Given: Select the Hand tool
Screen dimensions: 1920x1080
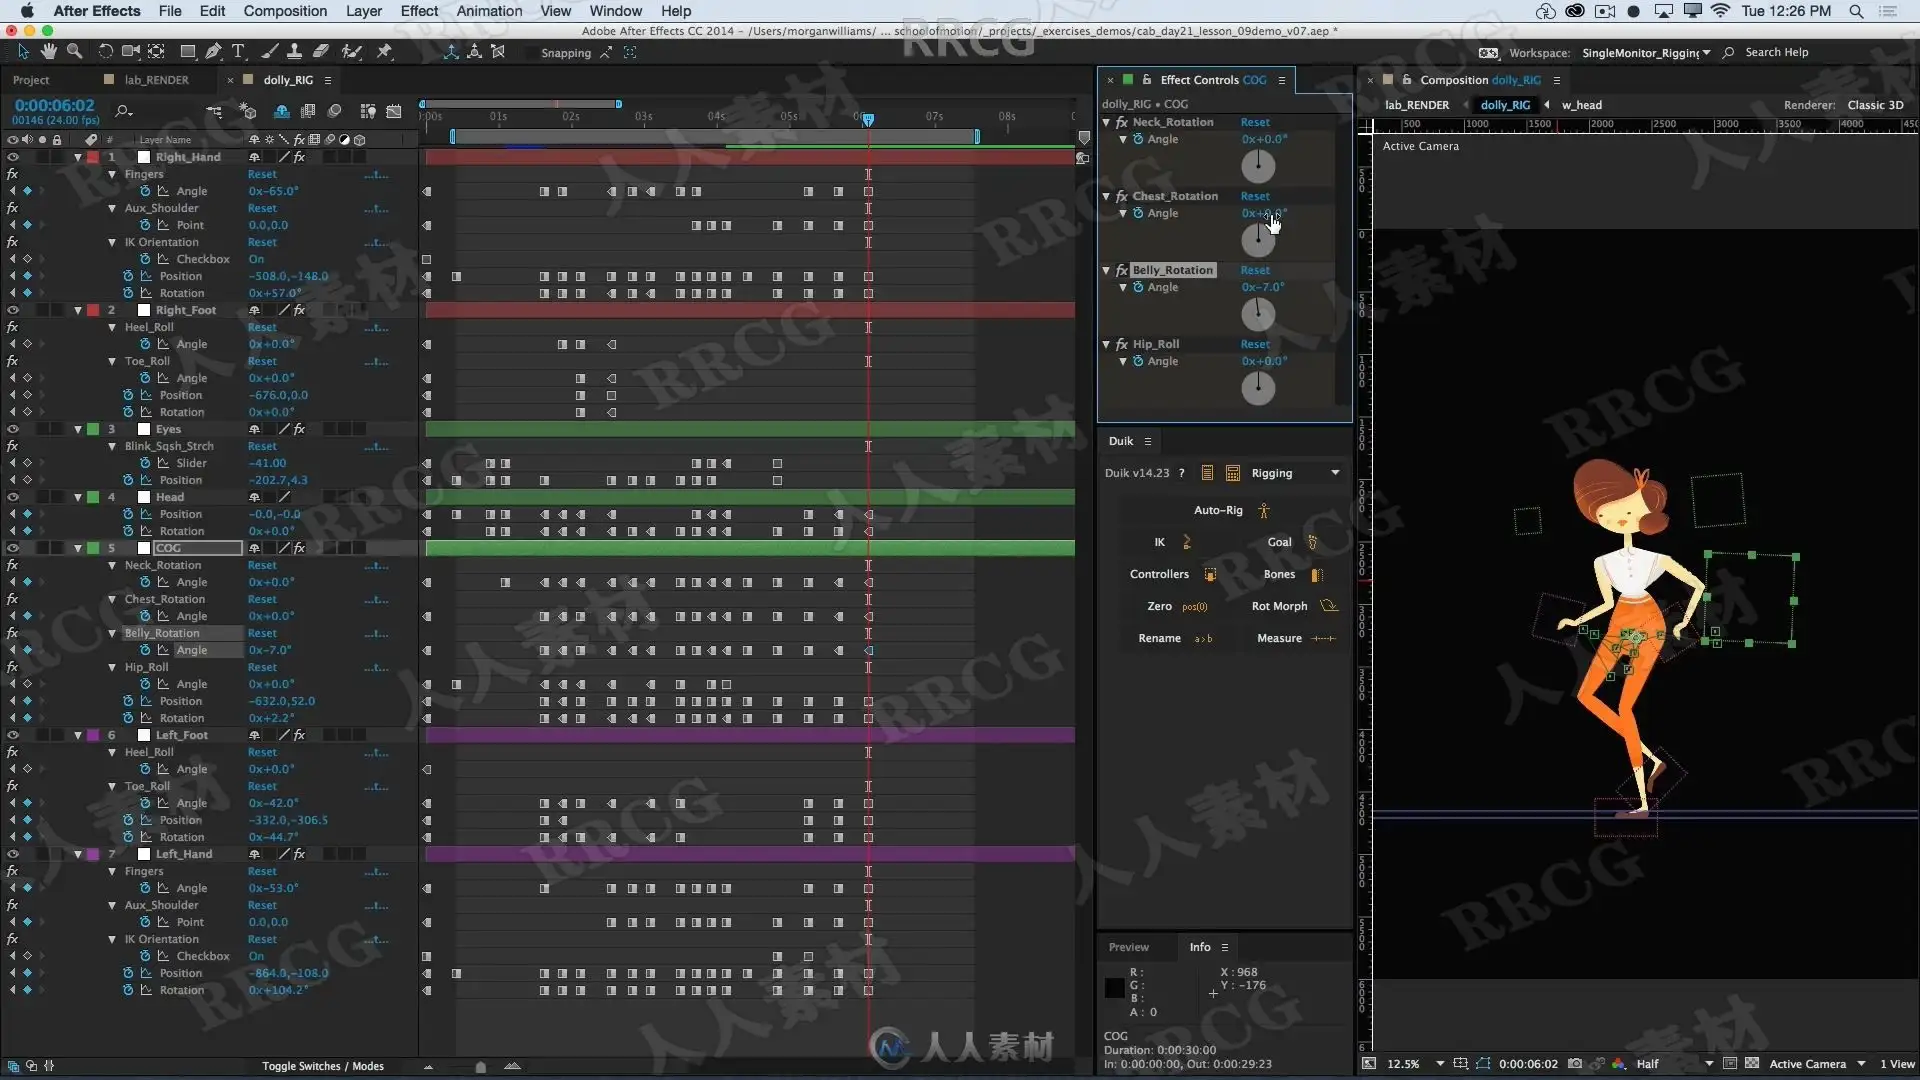Looking at the screenshot, I should click(48, 52).
